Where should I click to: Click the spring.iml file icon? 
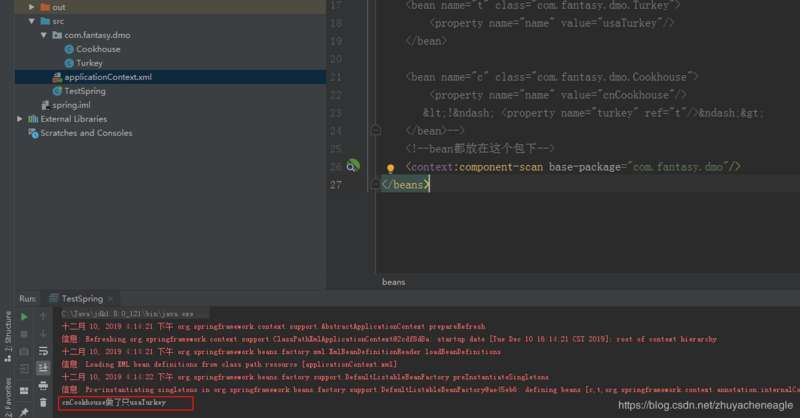point(45,105)
